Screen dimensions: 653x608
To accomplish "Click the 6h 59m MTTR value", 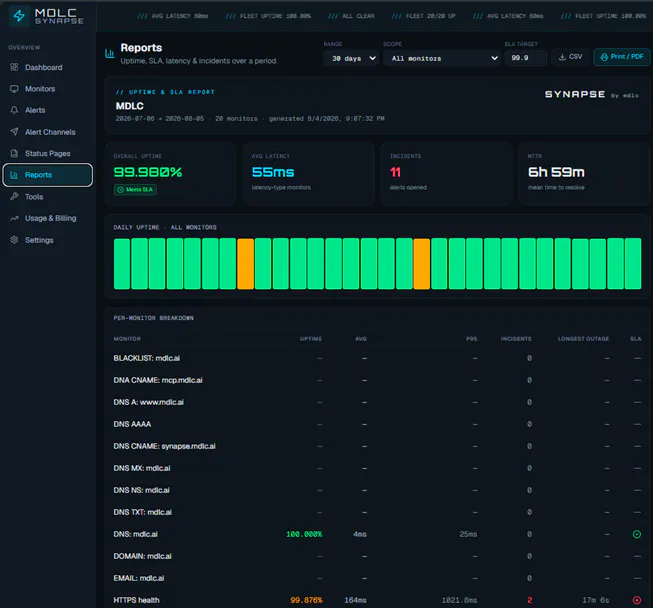I will click(x=556, y=172).
